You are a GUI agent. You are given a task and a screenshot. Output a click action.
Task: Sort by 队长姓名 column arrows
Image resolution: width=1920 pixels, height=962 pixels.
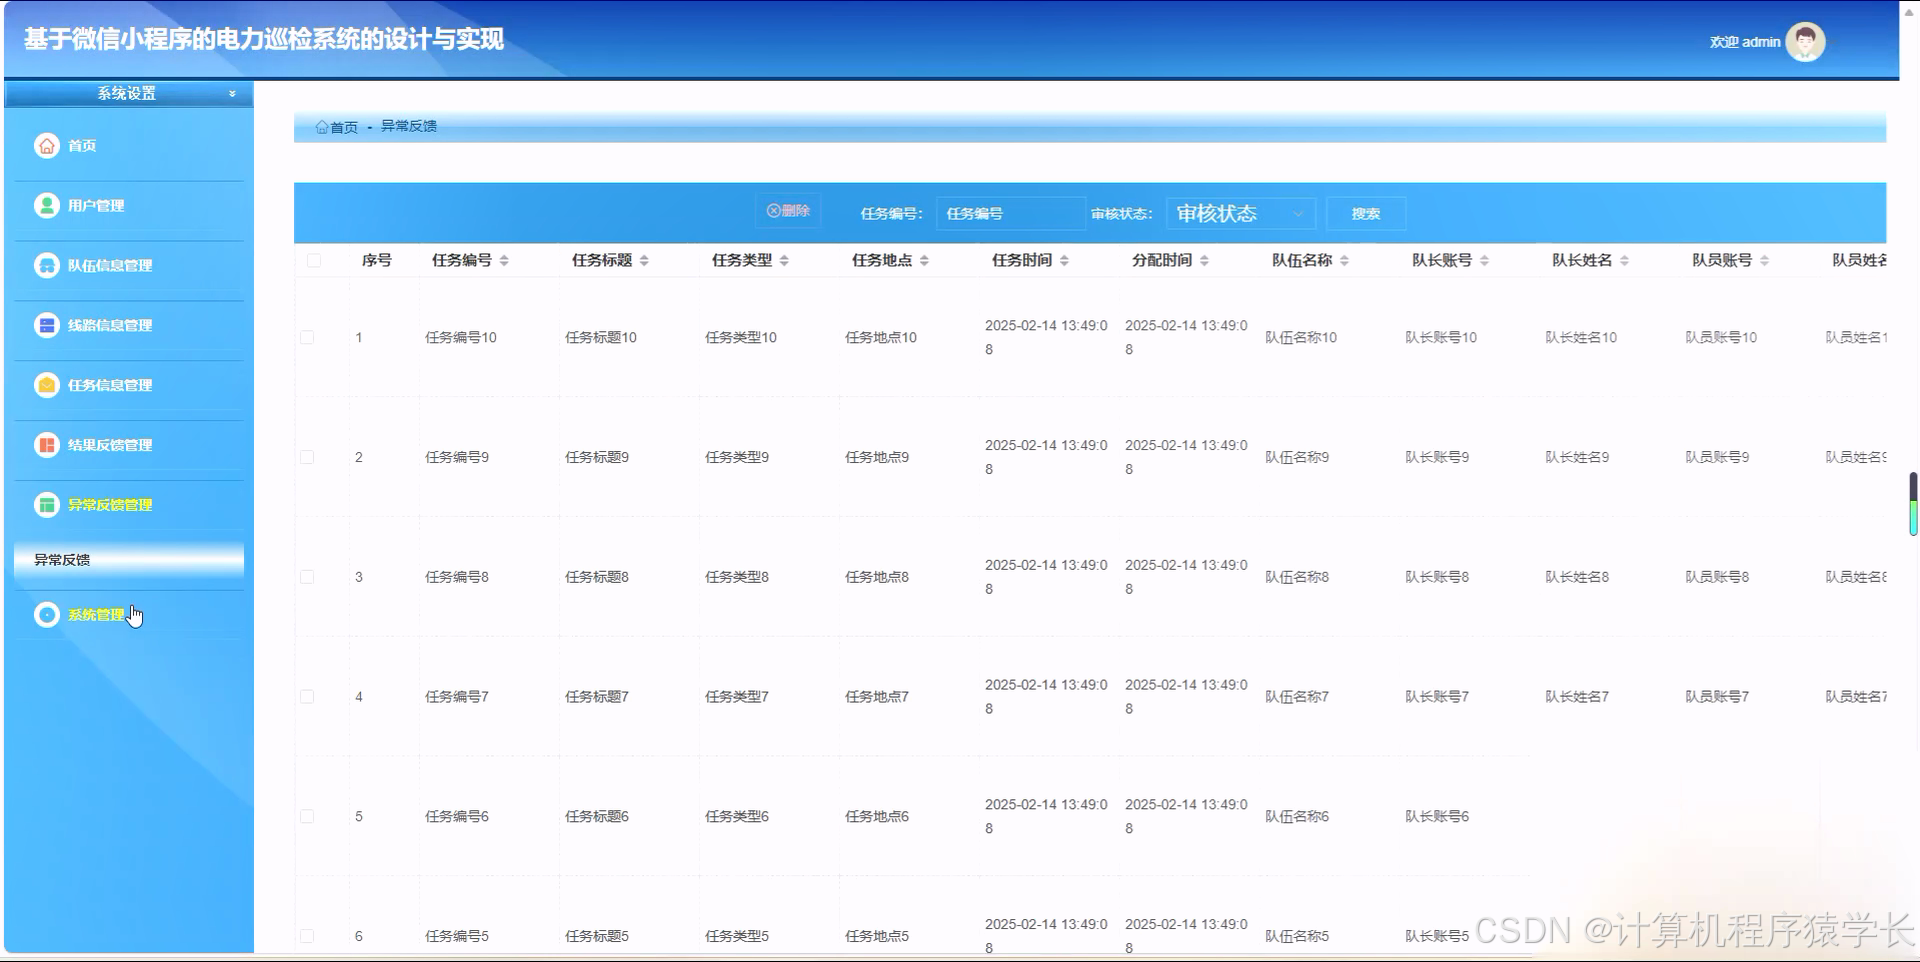click(x=1624, y=260)
